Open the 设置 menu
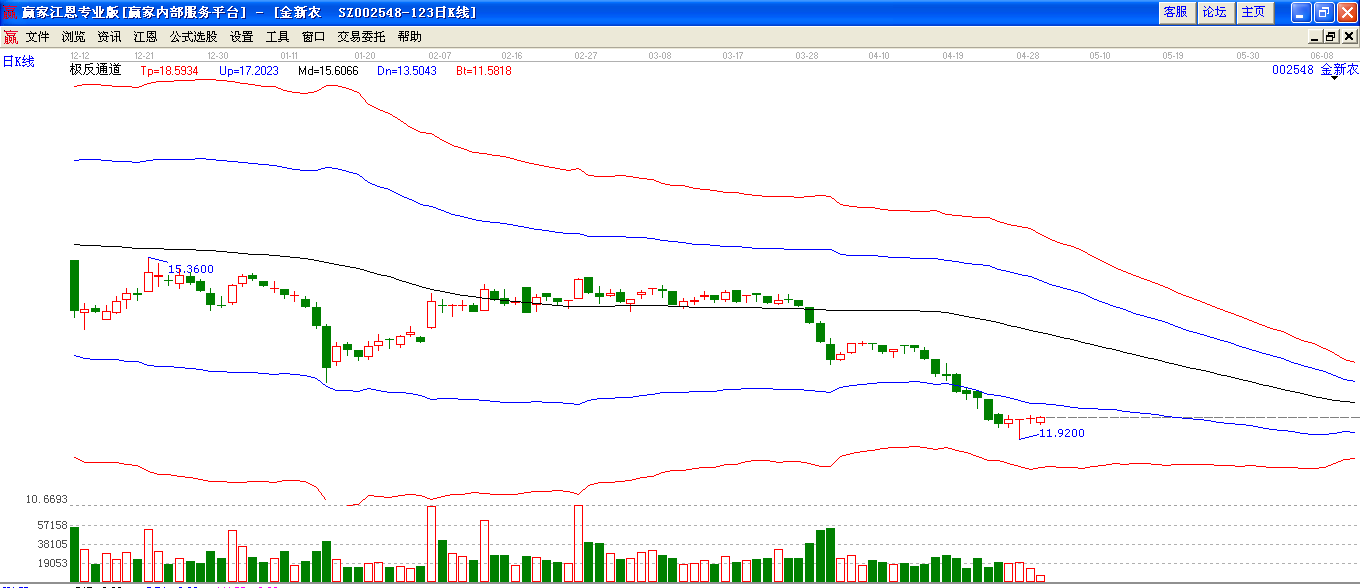The width and height of the screenshot is (1360, 588). pos(241,36)
